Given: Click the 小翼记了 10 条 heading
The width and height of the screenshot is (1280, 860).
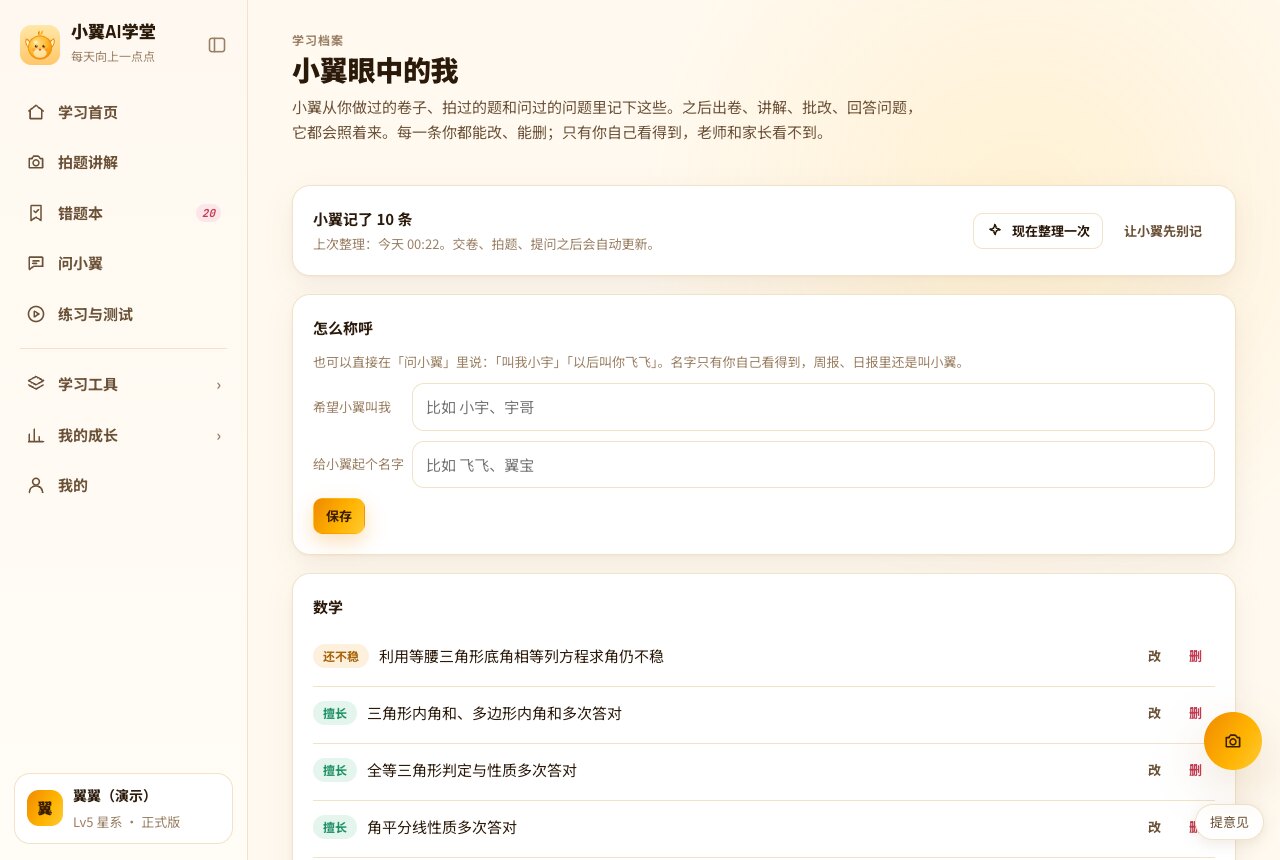Looking at the screenshot, I should click(362, 219).
